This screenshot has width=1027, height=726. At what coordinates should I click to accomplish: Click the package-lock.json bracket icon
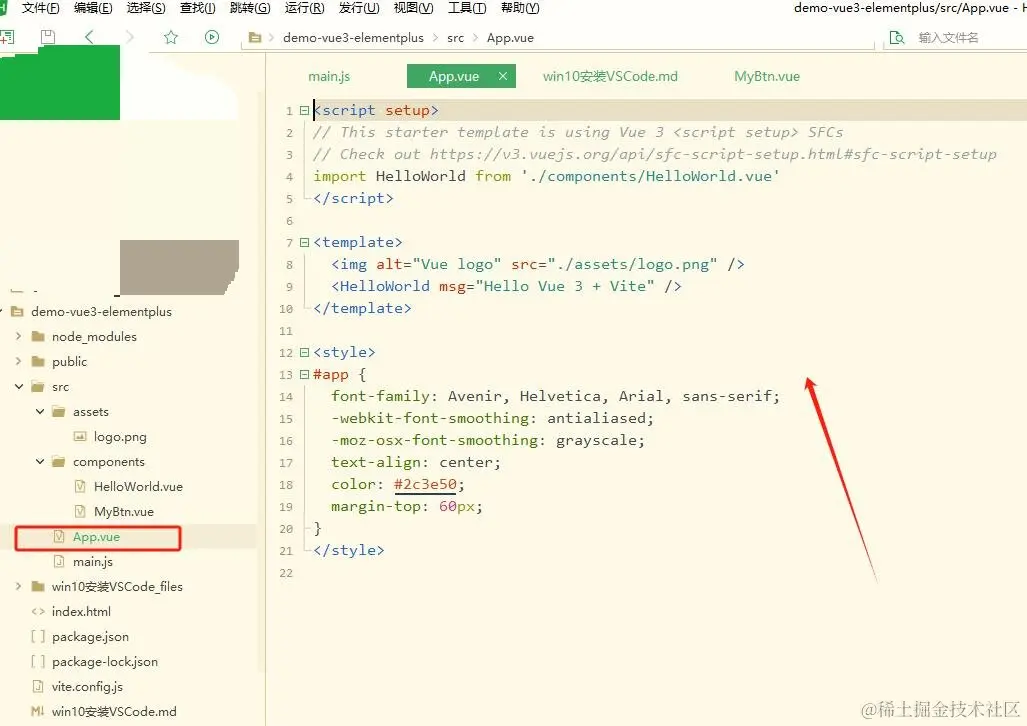38,661
